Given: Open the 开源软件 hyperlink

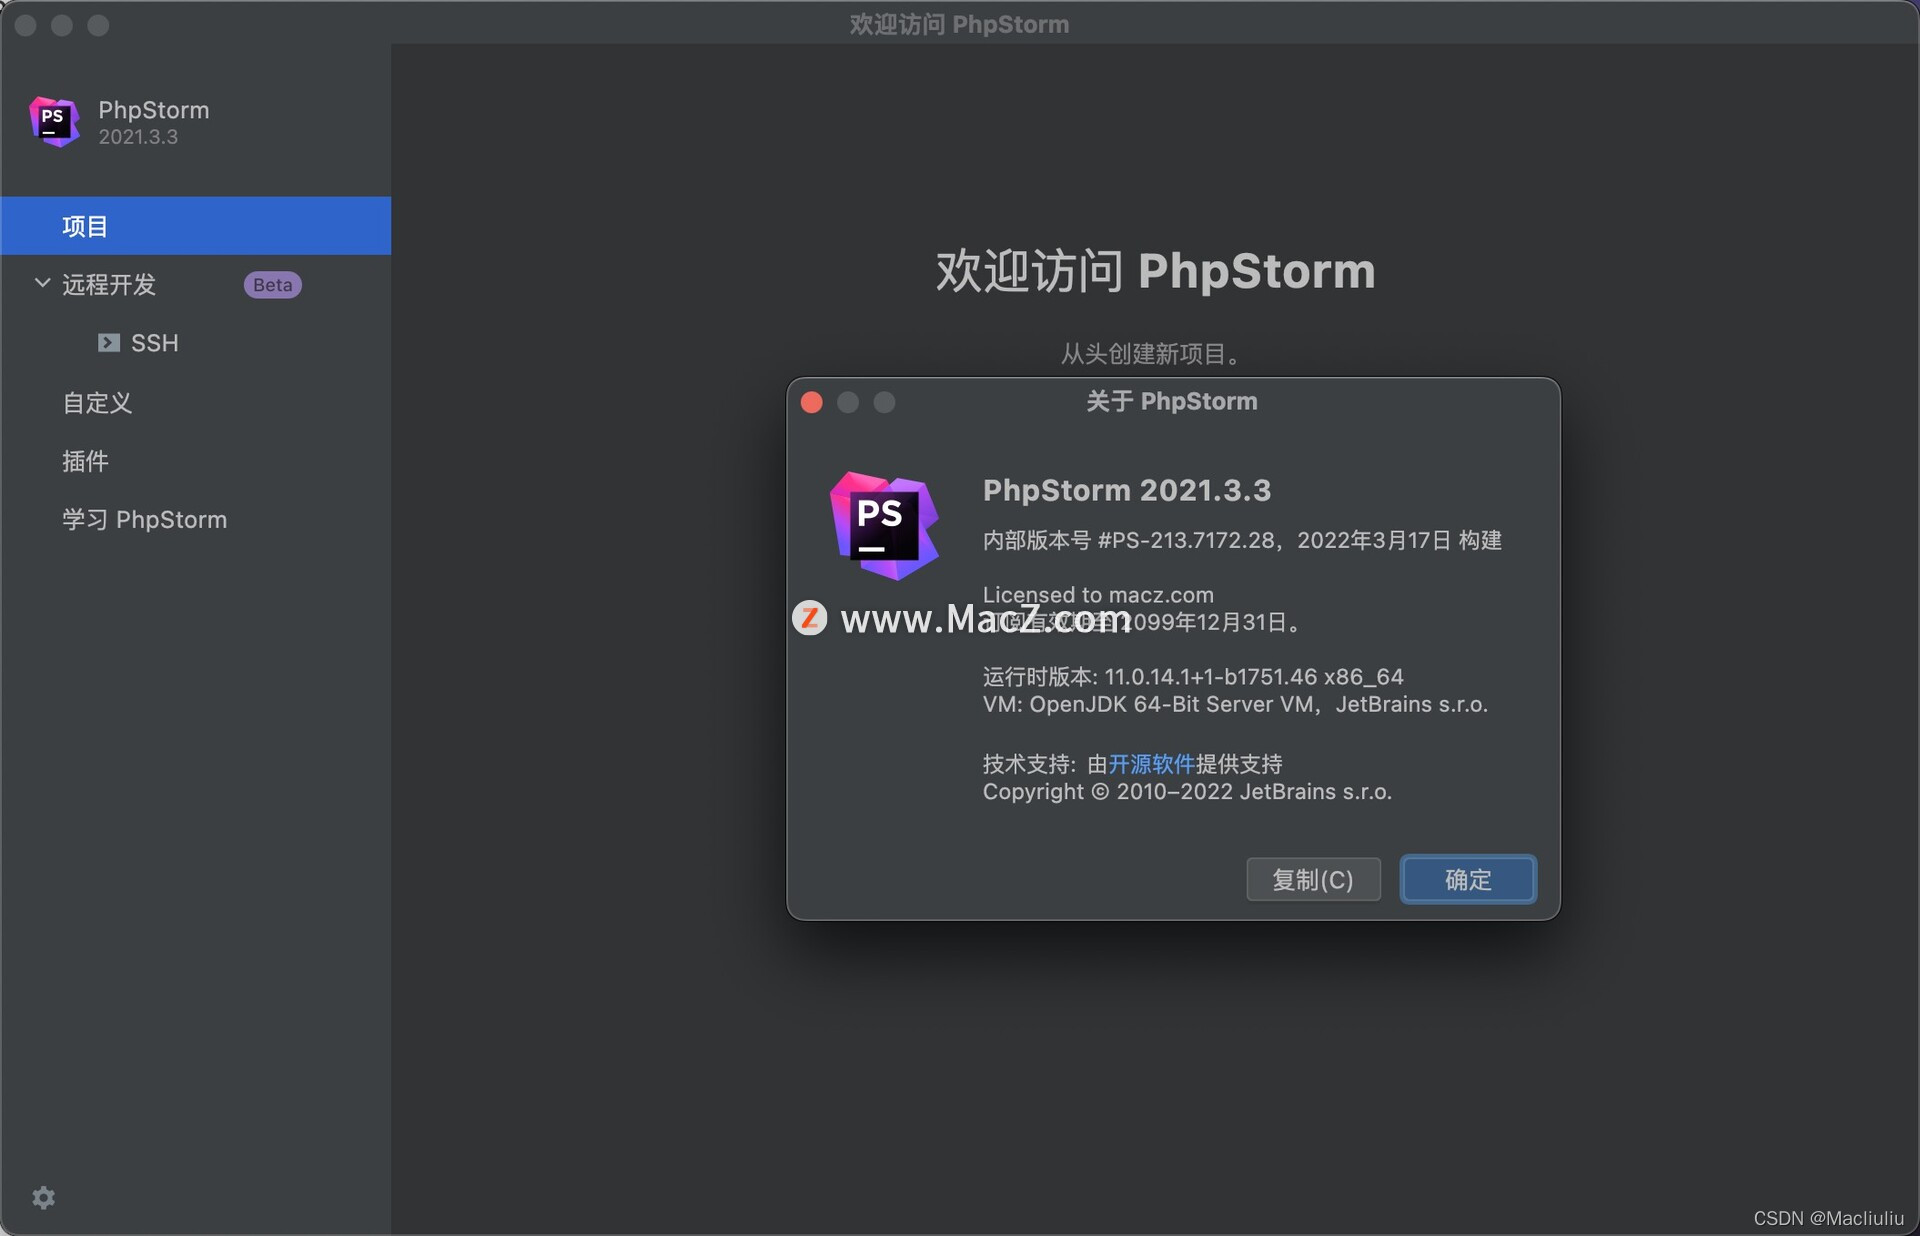Looking at the screenshot, I should (x=1151, y=764).
